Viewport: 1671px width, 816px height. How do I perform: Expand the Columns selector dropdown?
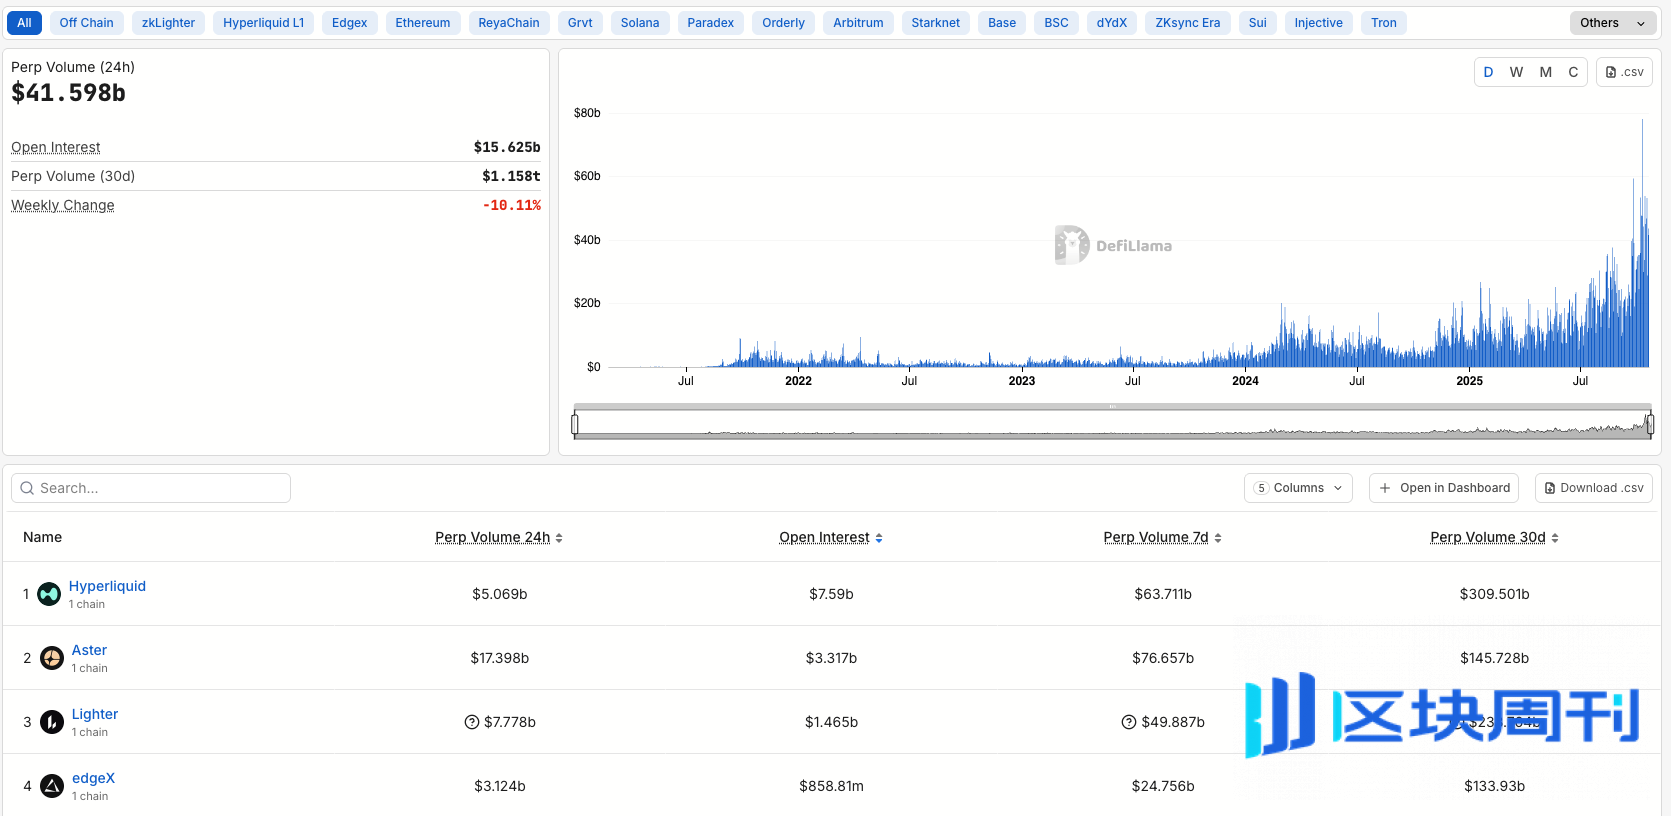coord(1298,488)
